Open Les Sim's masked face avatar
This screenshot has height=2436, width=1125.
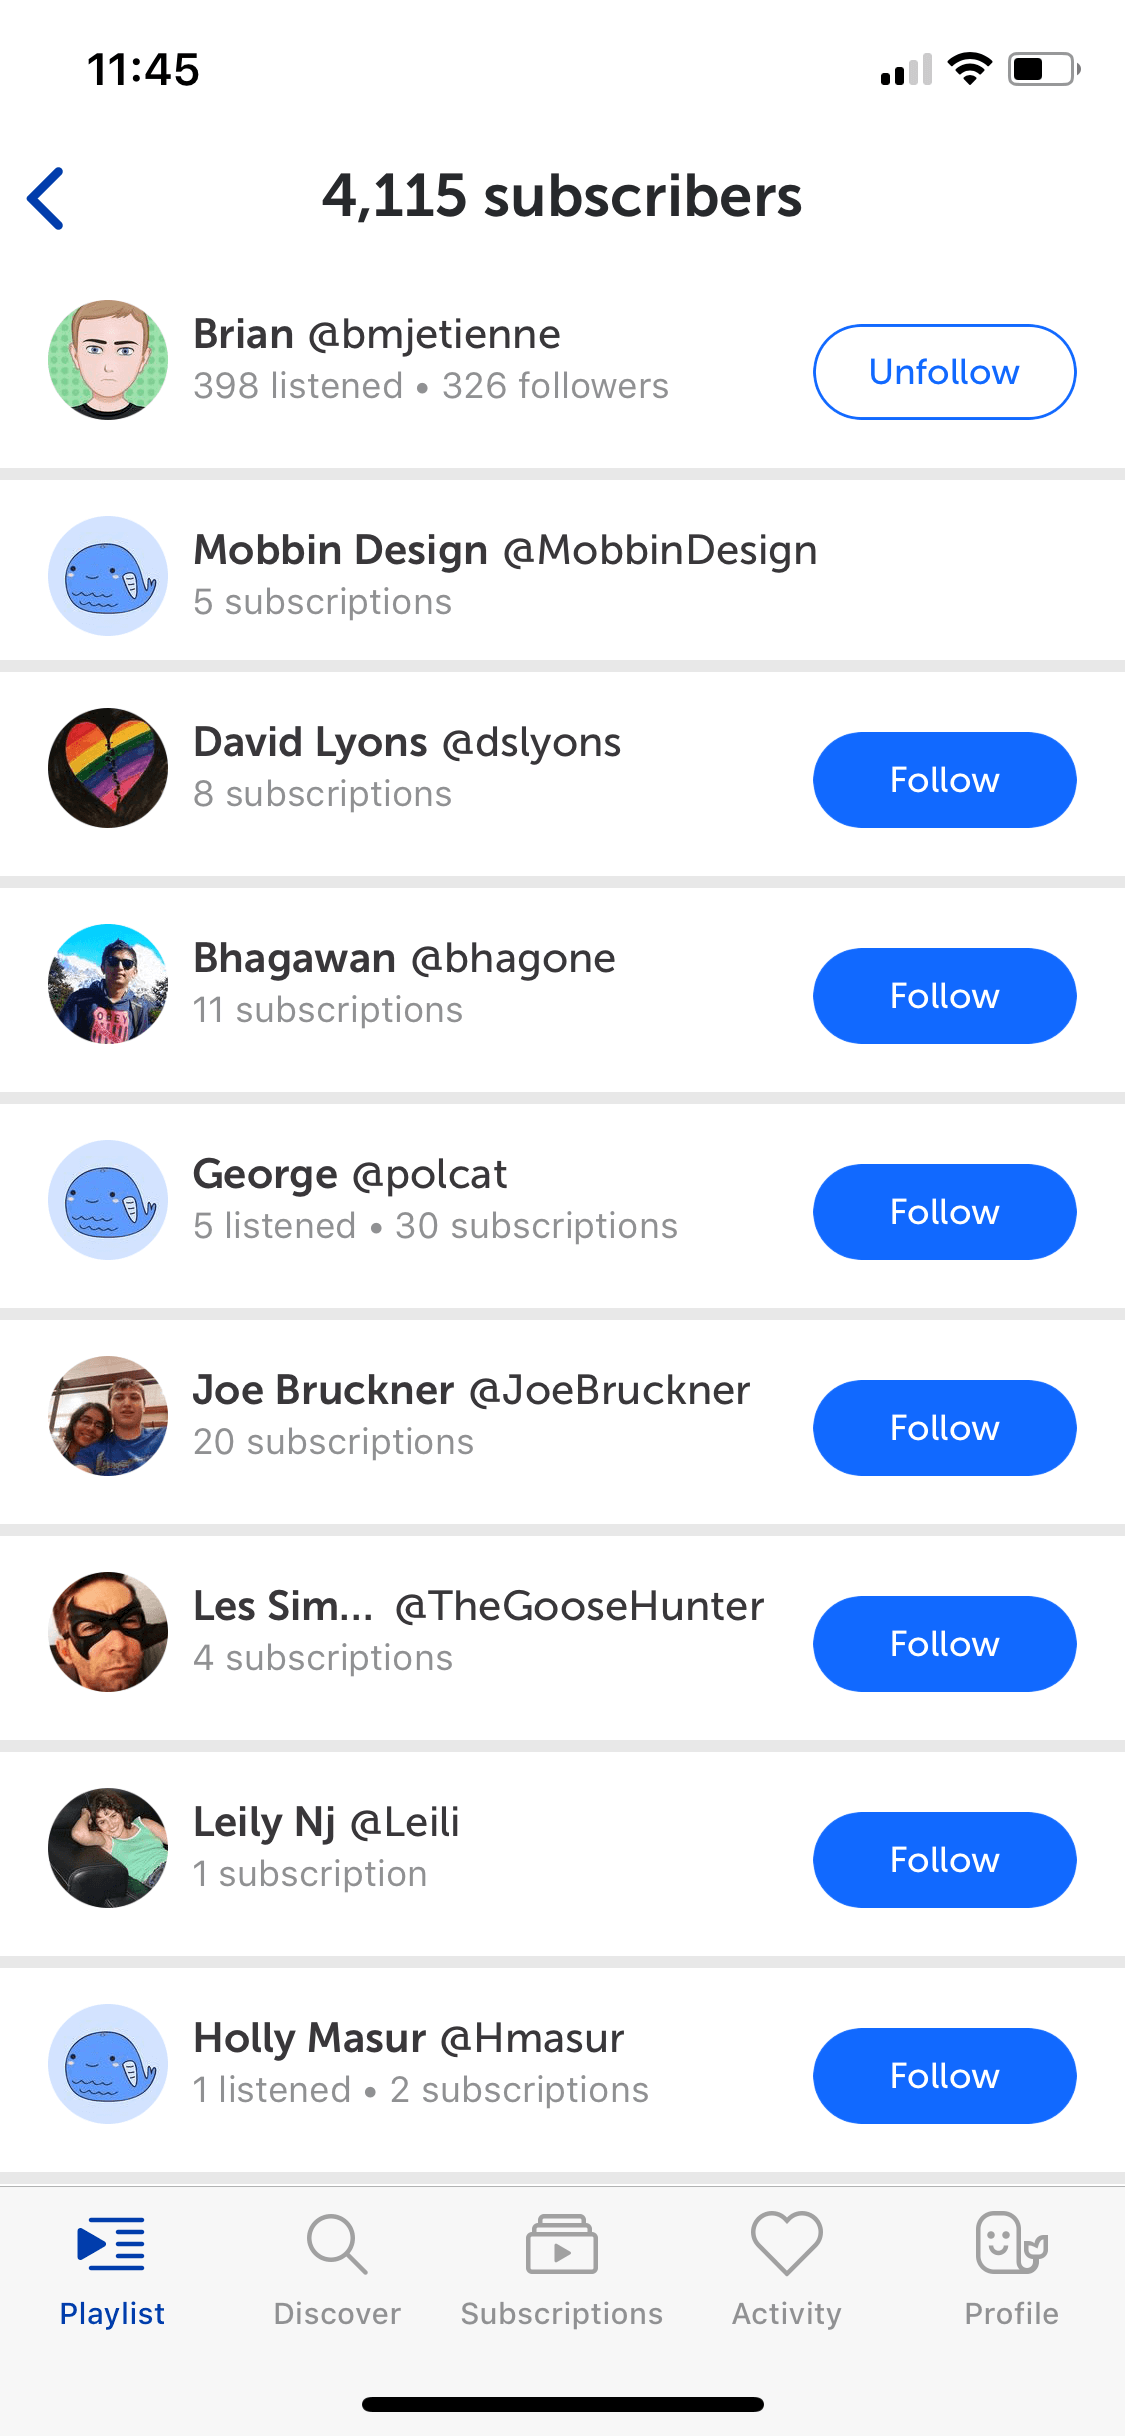(108, 1632)
